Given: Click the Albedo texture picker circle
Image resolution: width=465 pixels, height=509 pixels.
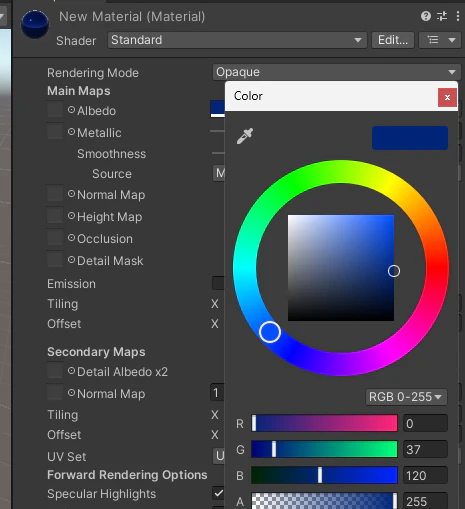Looking at the screenshot, I should pyautogui.click(x=71, y=110).
